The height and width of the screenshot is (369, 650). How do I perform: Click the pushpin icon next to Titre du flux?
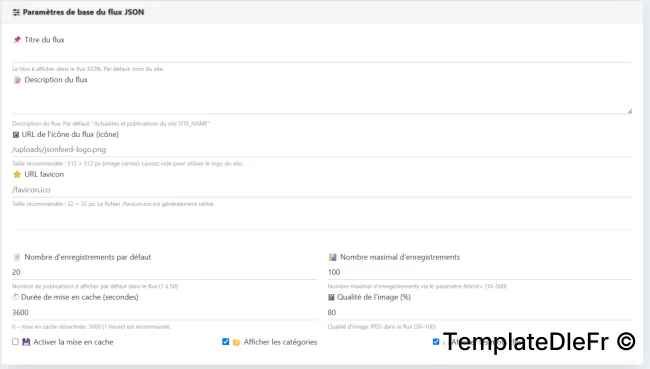click(x=17, y=40)
